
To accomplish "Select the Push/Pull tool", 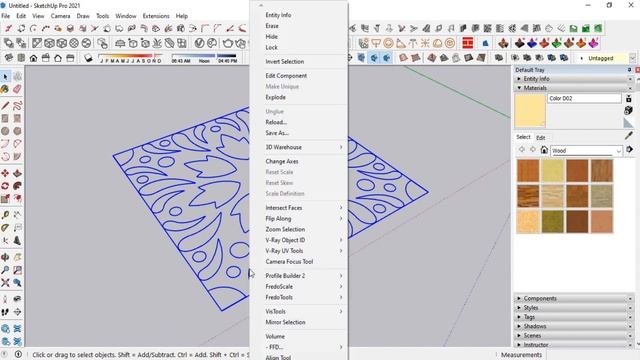I will (x=17, y=173).
